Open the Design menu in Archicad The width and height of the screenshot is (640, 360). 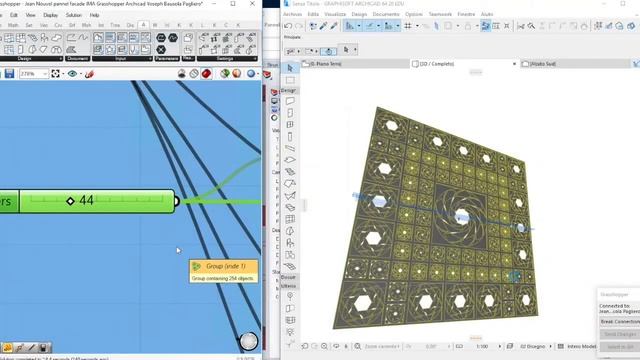pyautogui.click(x=359, y=14)
